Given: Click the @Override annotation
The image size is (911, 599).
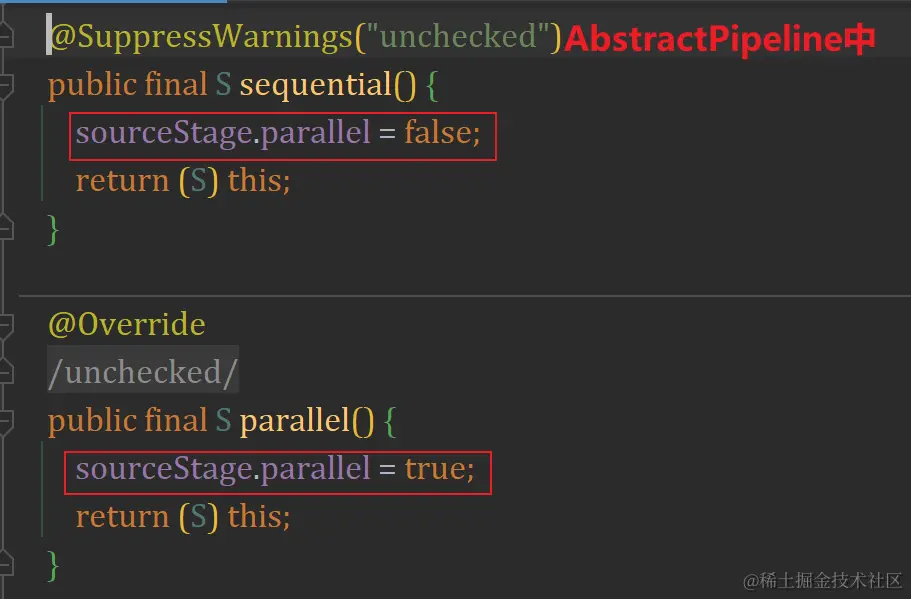Looking at the screenshot, I should (126, 325).
